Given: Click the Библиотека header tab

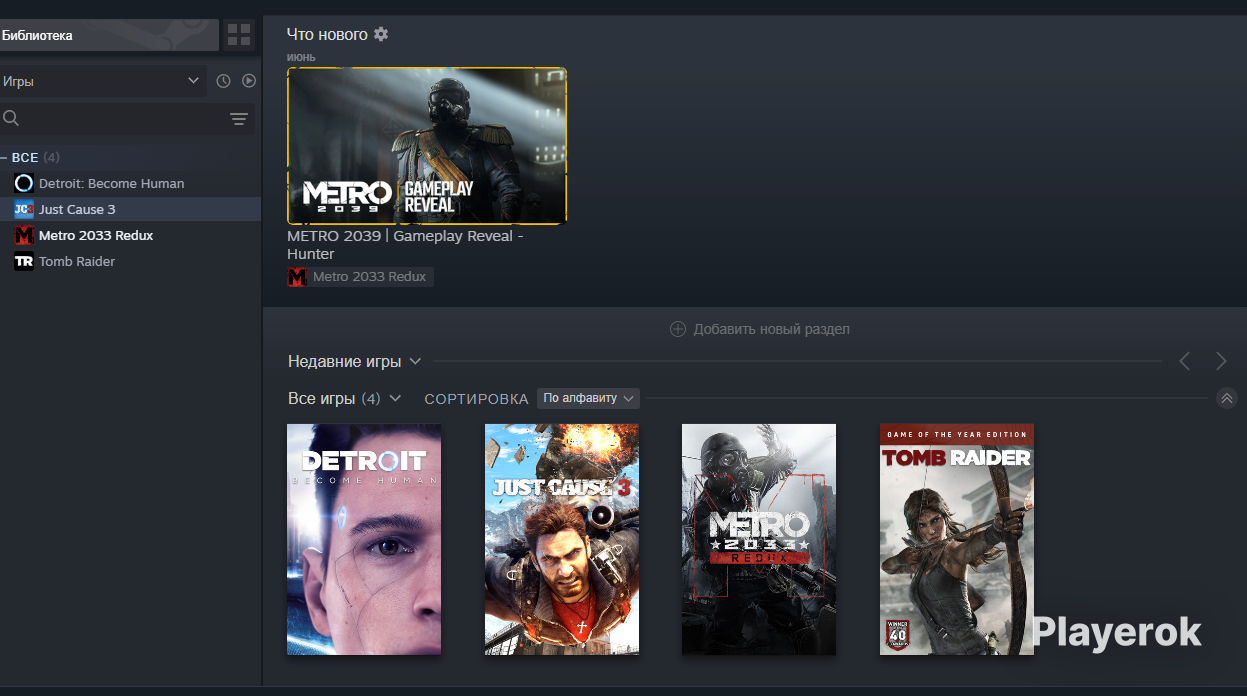Looking at the screenshot, I should tap(109, 35).
